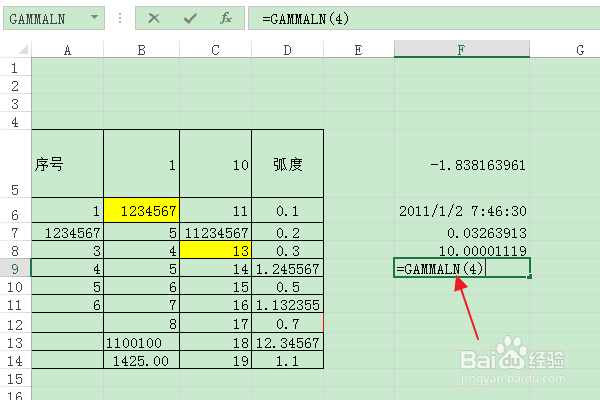Select row 3 header
600x400 pixels.
pyautogui.click(x=15, y=103)
